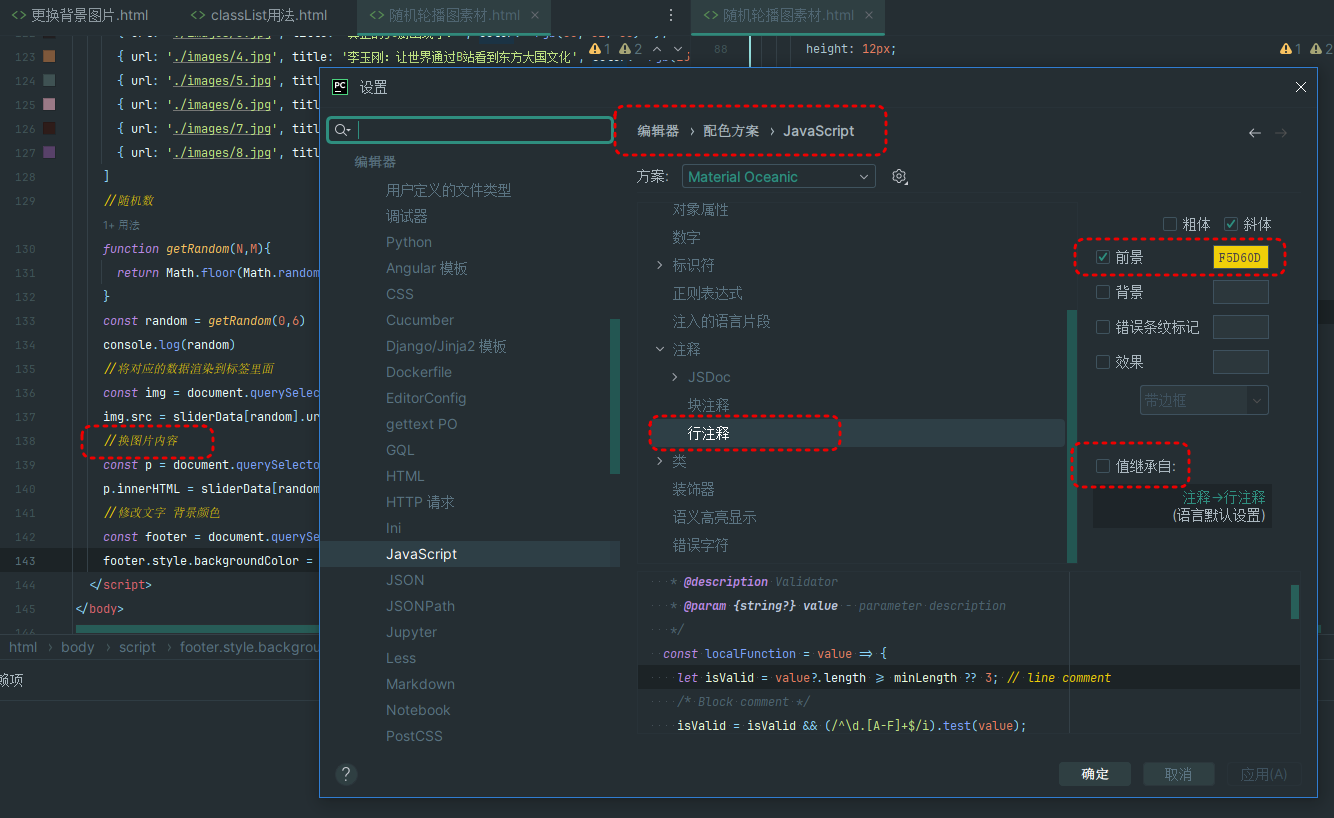Click 配色方案 in the settings breadcrumb
1334x818 pixels.
[731, 131]
